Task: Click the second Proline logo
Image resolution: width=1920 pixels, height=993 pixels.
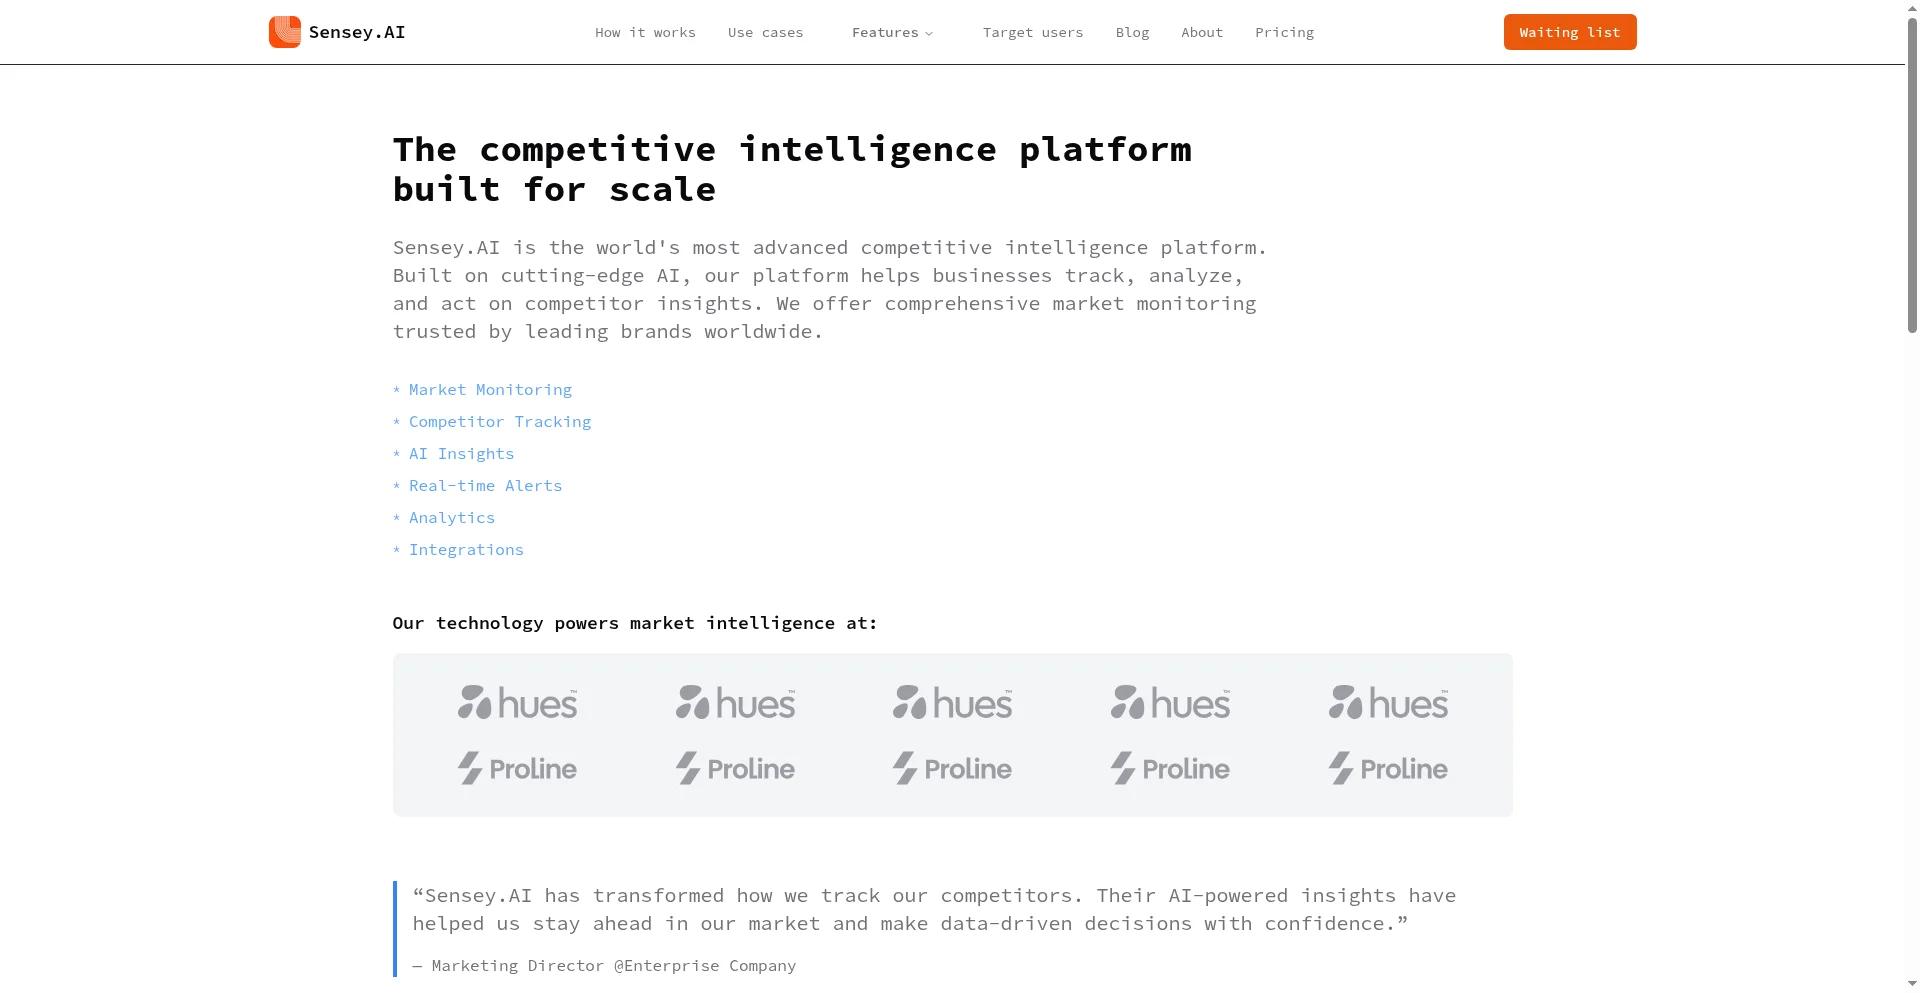Action: 735,768
